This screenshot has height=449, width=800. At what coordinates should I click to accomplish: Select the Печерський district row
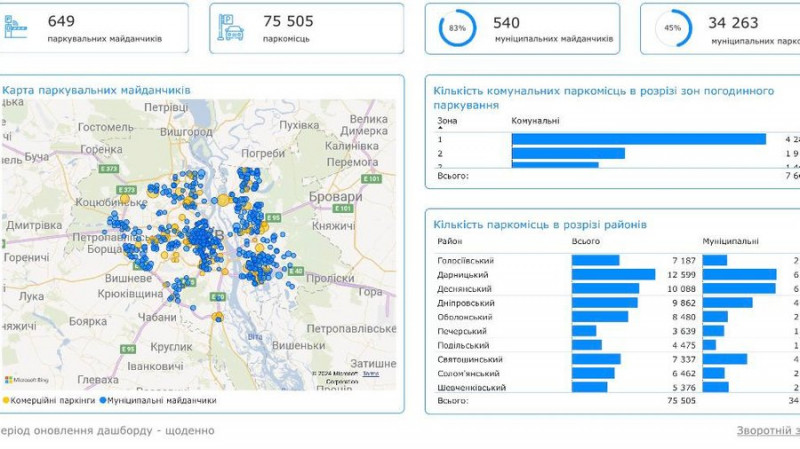coord(617,331)
